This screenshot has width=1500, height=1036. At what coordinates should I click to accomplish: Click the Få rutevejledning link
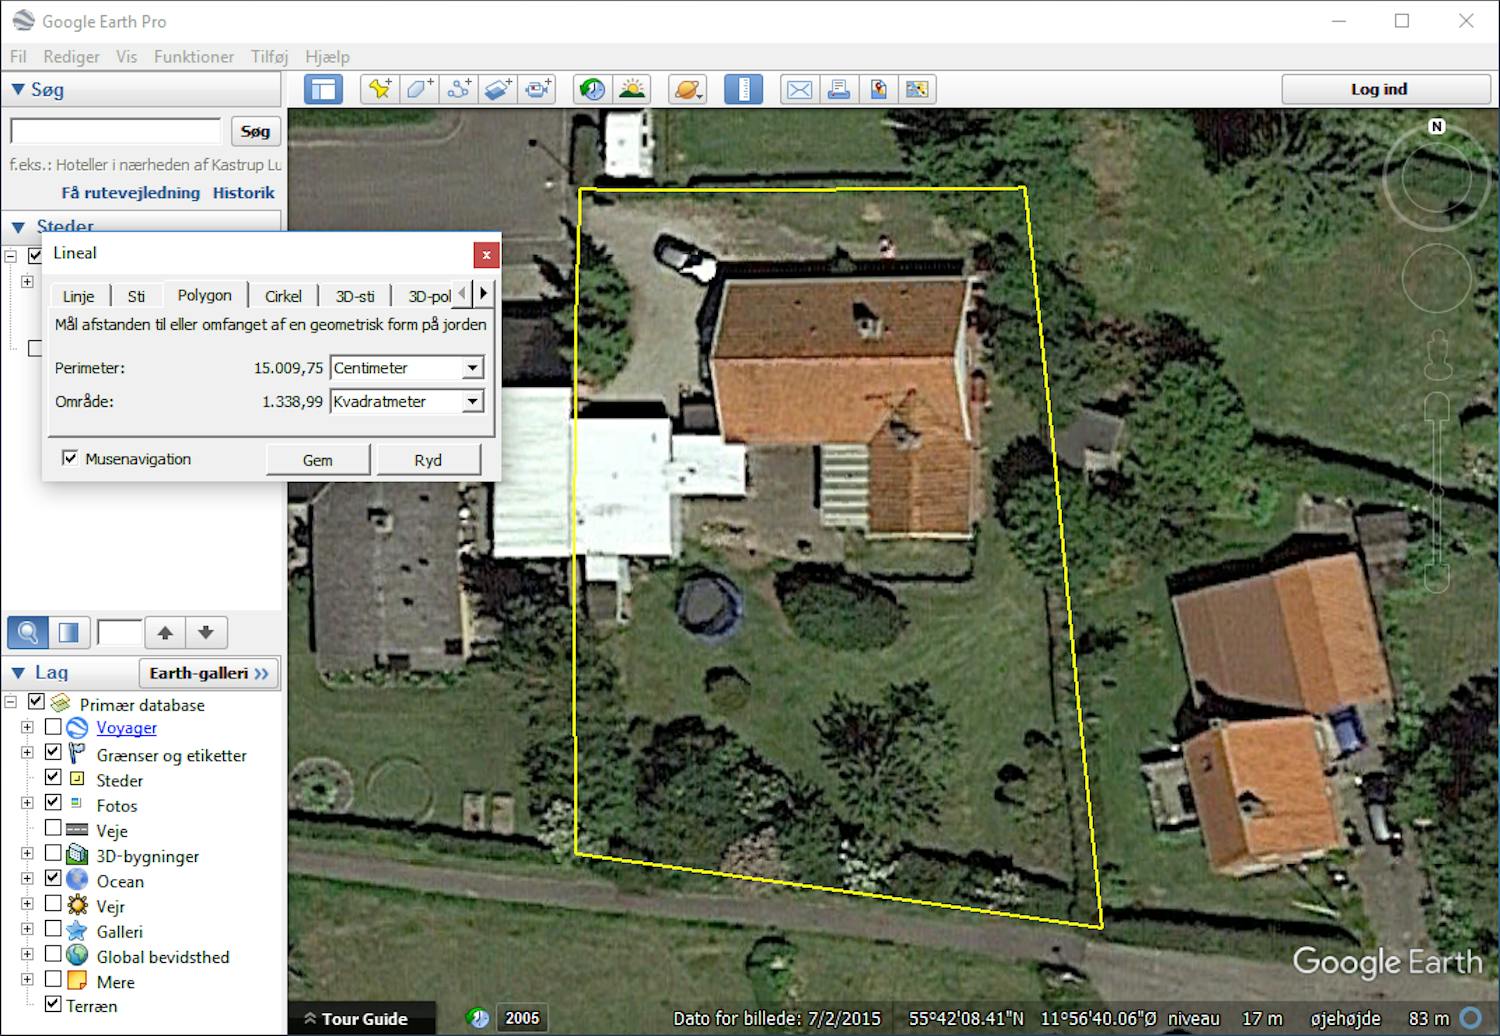tap(130, 193)
